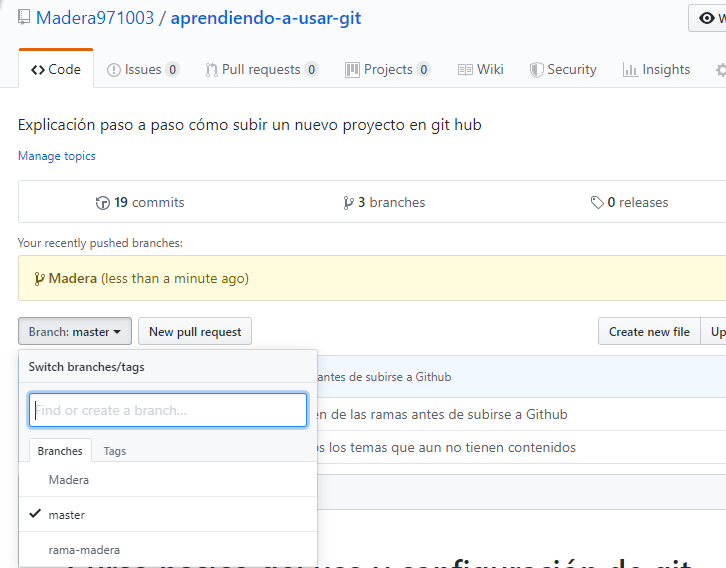
Task: Switch to the Tags tab in switcher
Action: coord(115,451)
